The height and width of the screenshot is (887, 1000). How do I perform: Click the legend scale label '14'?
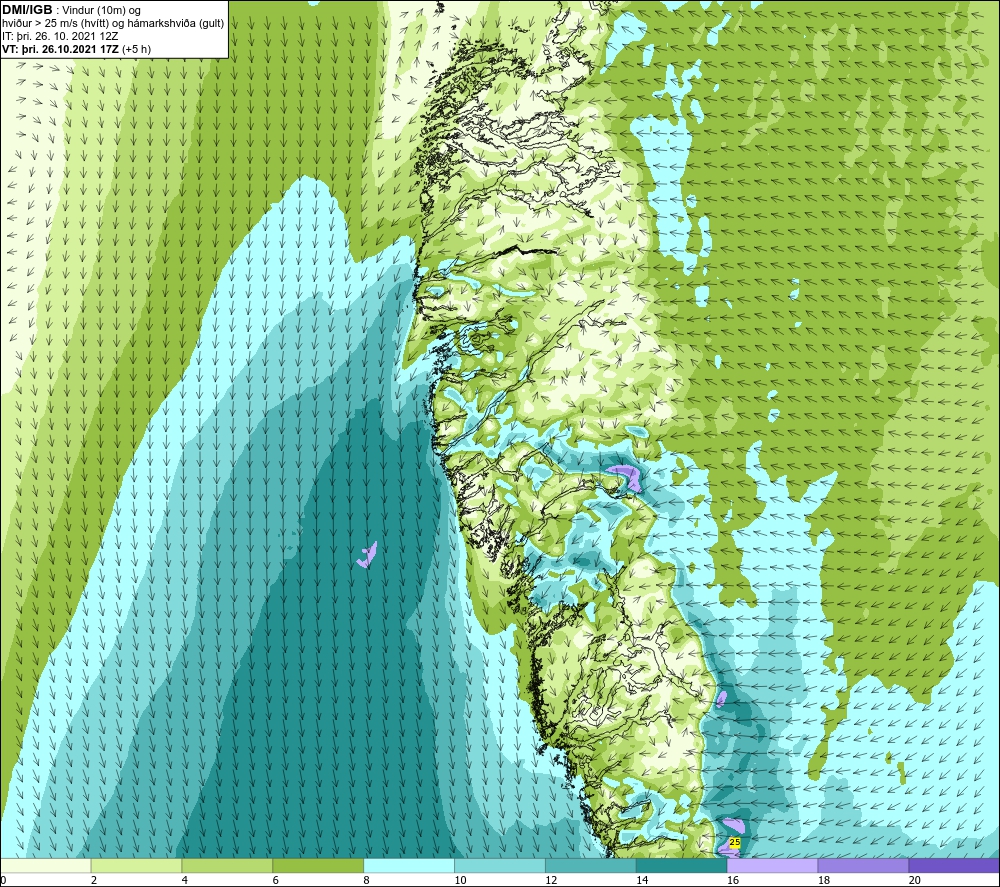click(642, 880)
